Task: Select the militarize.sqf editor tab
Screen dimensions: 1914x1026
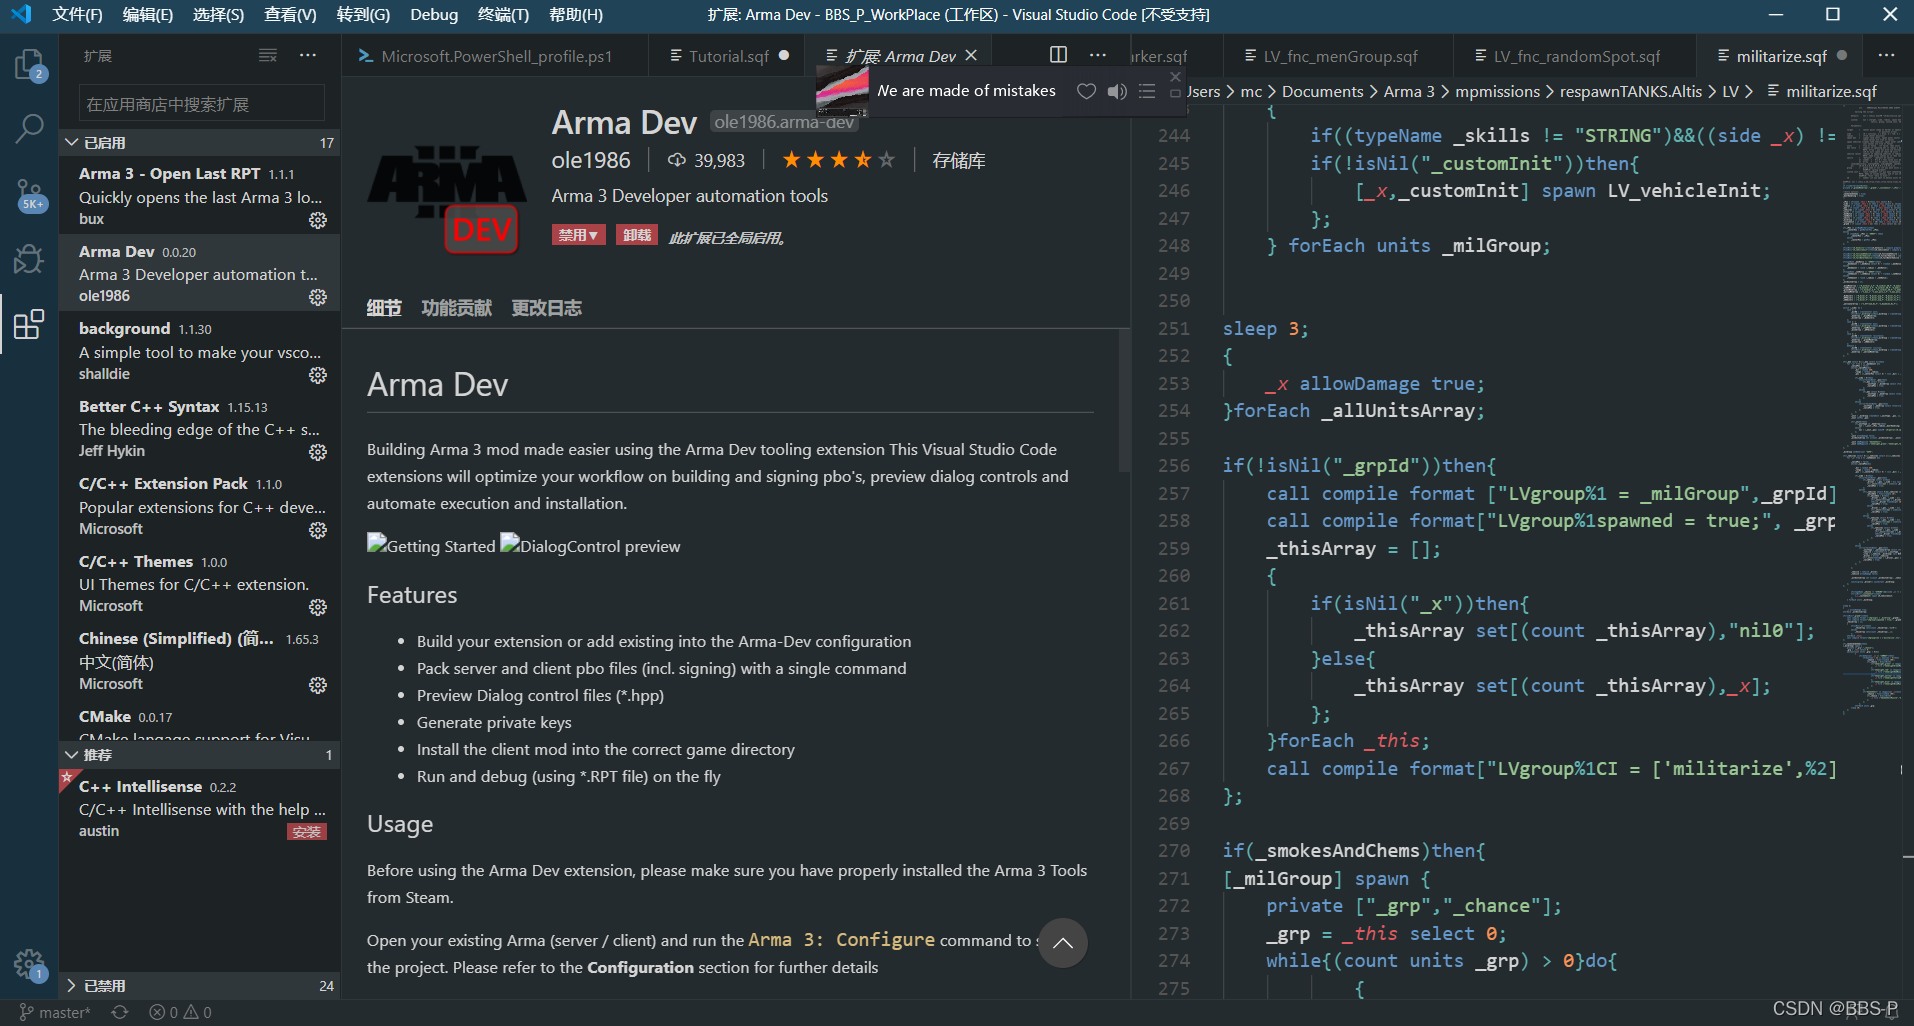Action: click(1781, 56)
